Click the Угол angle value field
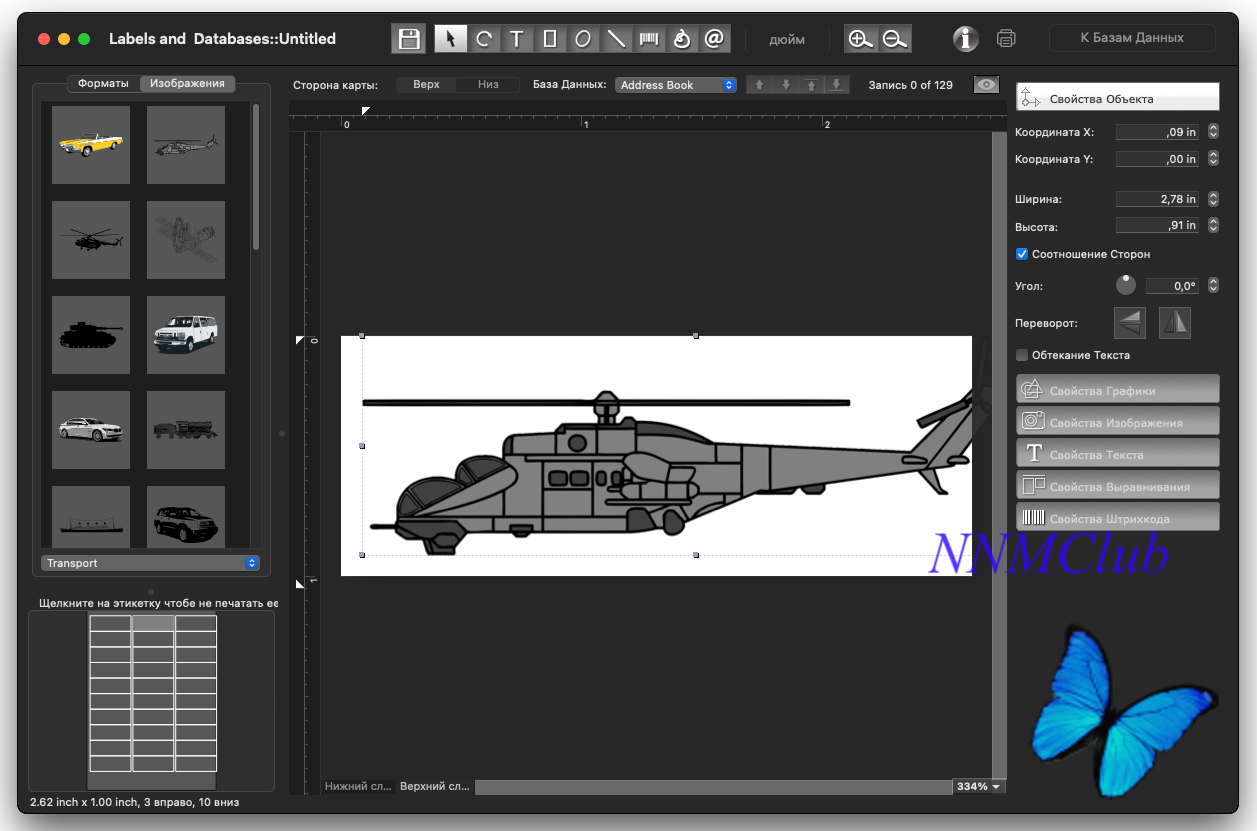Viewport: 1257px width, 831px height. pyautogui.click(x=1172, y=285)
